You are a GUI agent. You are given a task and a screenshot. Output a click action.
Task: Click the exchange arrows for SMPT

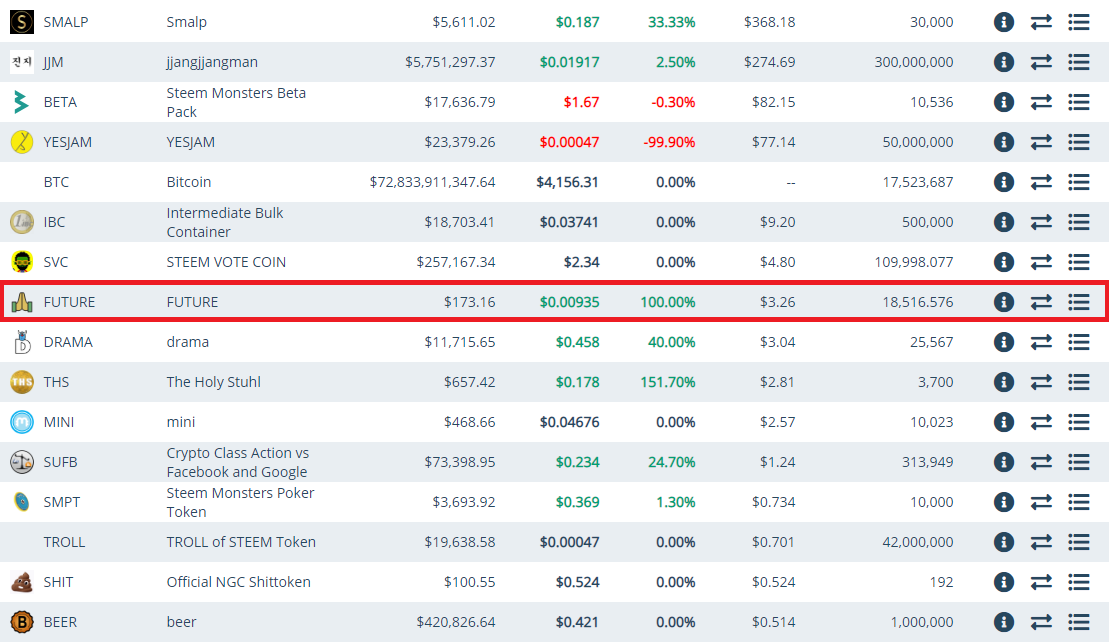point(1040,502)
